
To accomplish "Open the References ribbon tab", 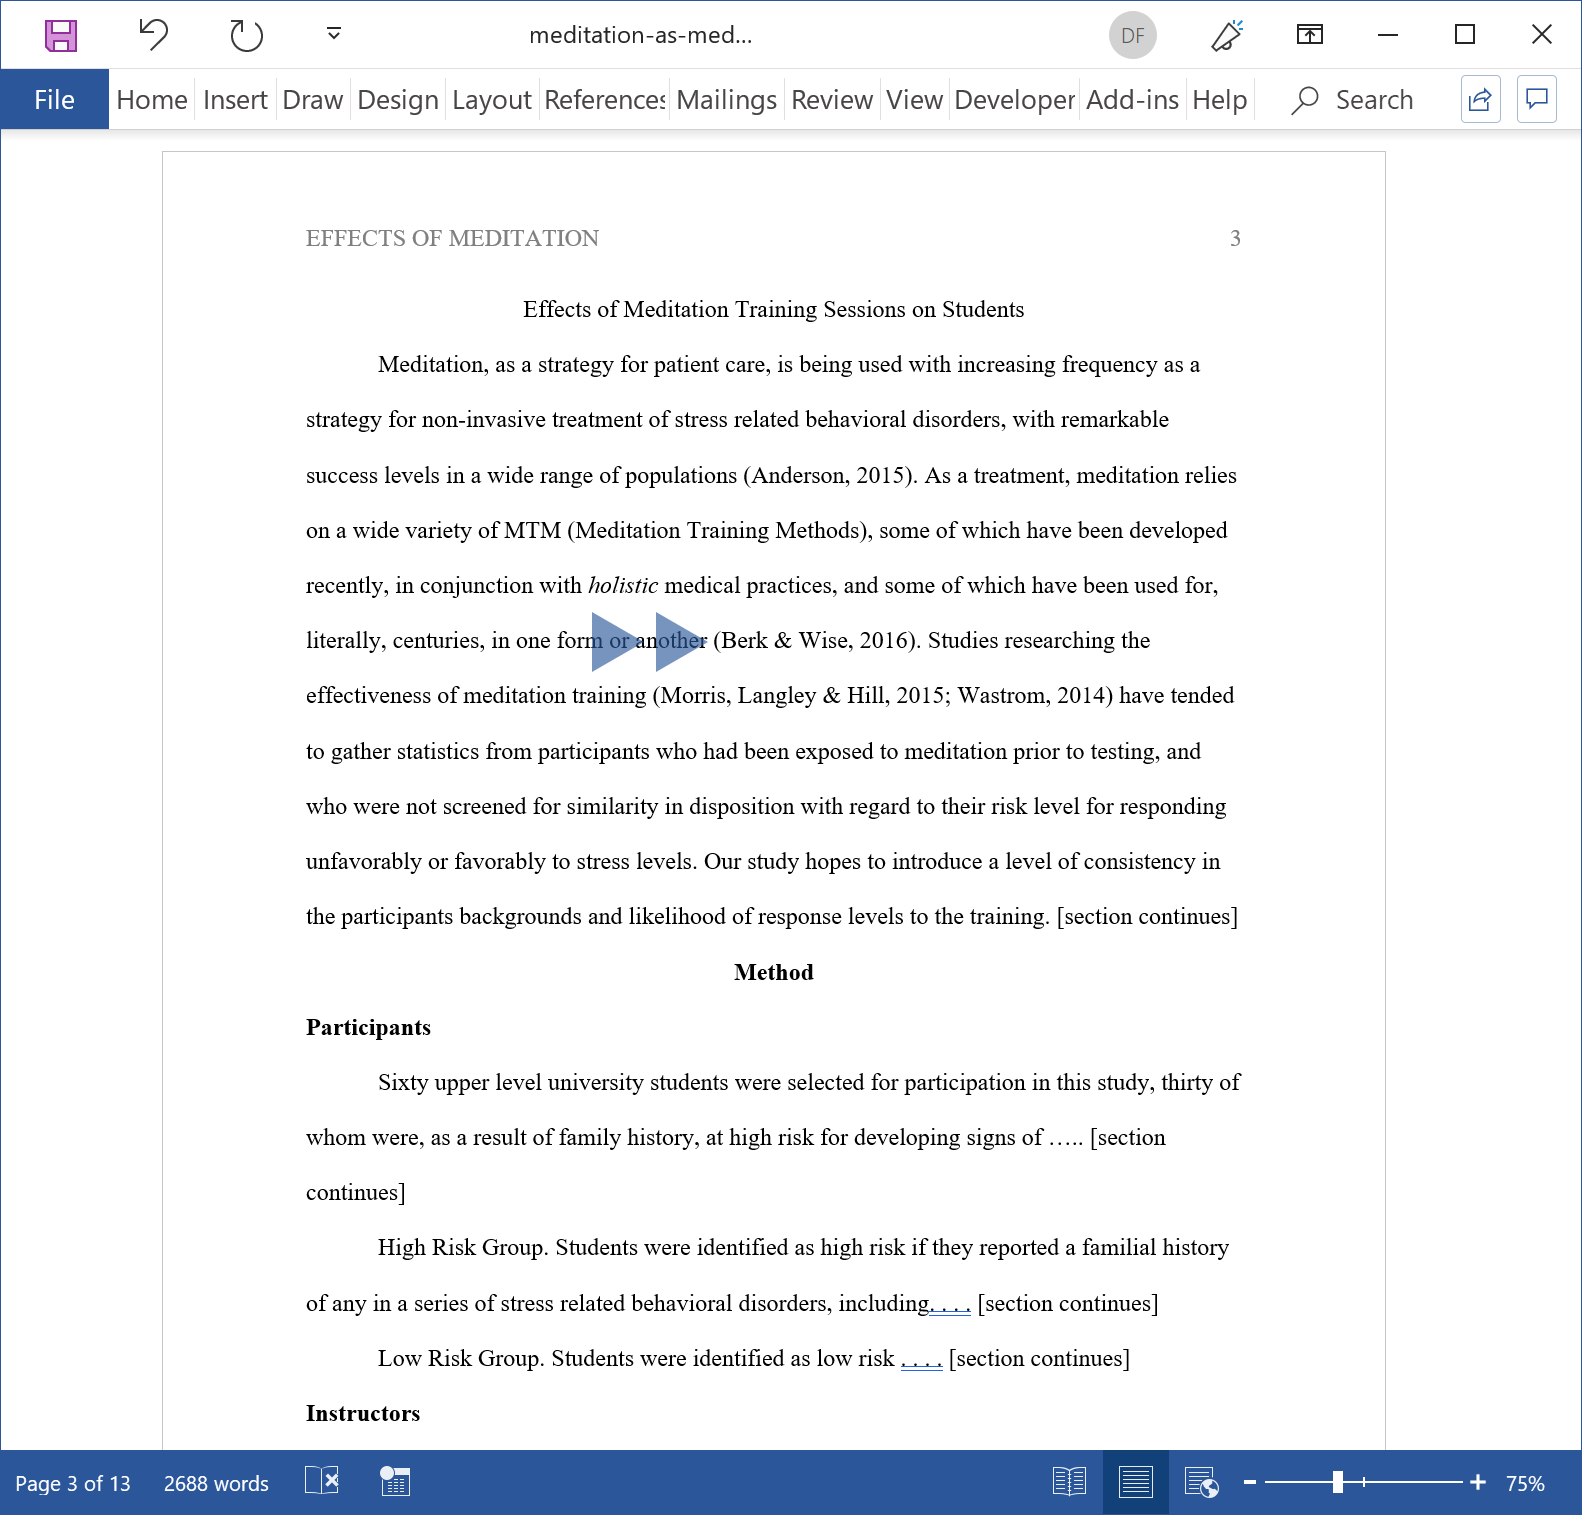I will pyautogui.click(x=604, y=100).
